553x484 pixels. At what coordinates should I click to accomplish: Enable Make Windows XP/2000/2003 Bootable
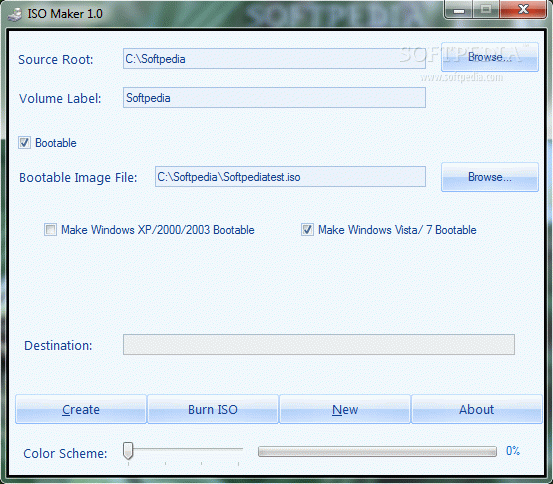[50, 230]
